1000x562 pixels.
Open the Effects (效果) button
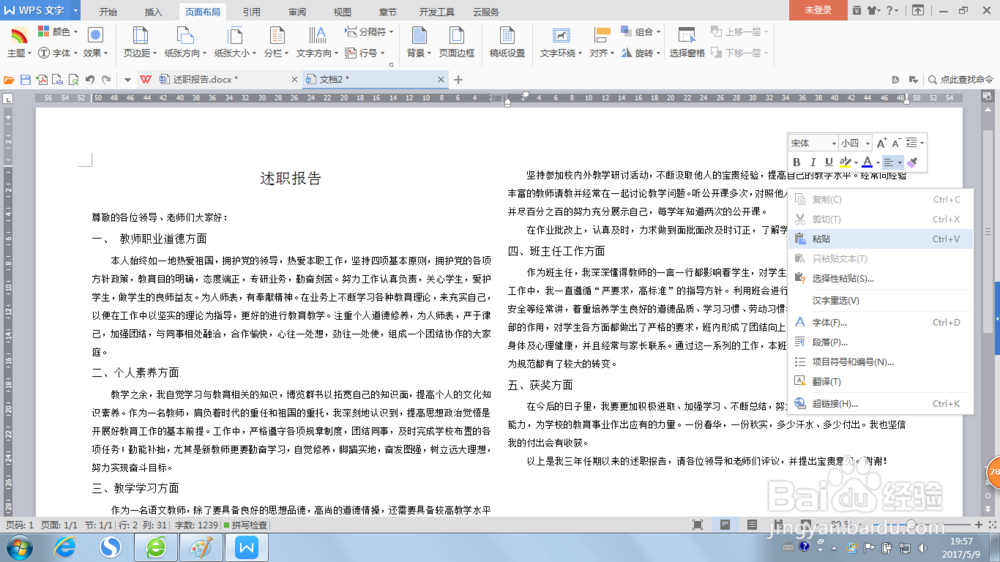[x=95, y=43]
